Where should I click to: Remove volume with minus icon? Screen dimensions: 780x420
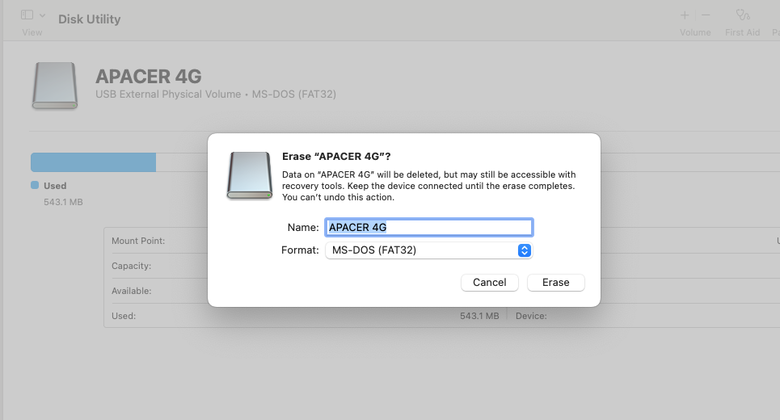pos(705,15)
